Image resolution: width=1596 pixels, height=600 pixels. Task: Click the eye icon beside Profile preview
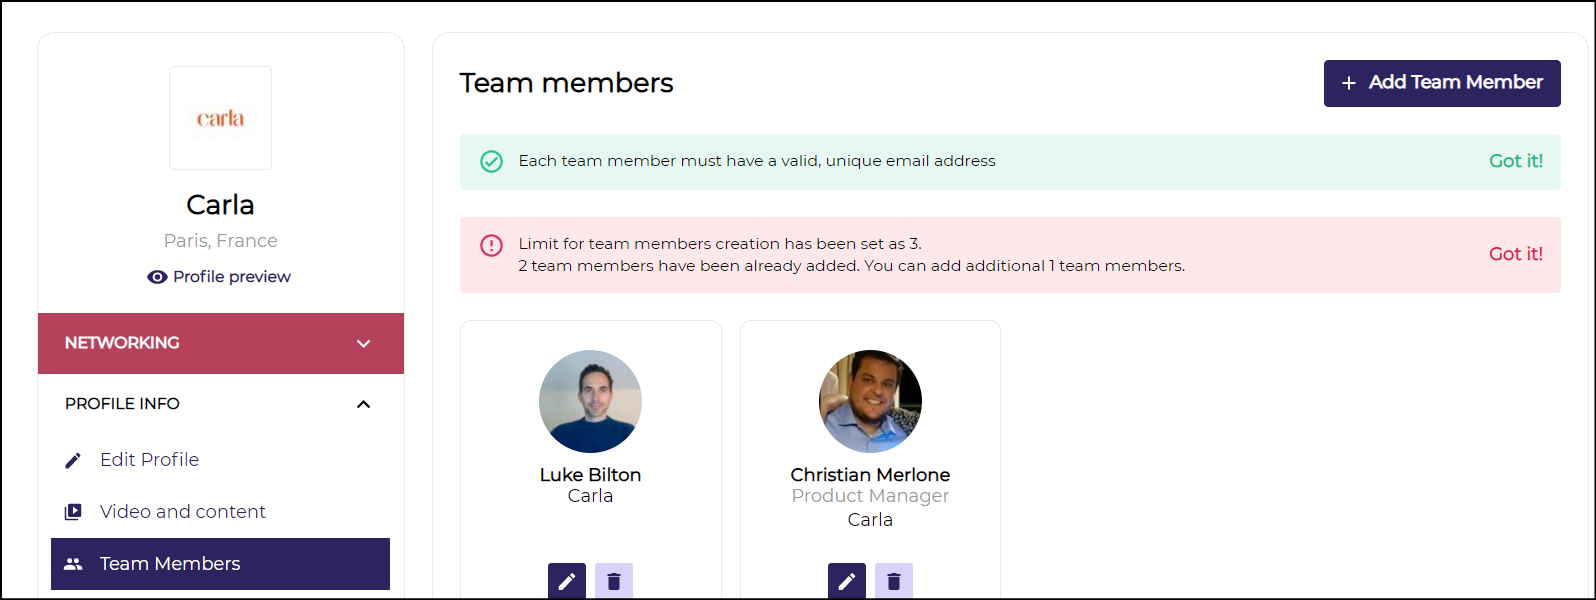tap(157, 277)
